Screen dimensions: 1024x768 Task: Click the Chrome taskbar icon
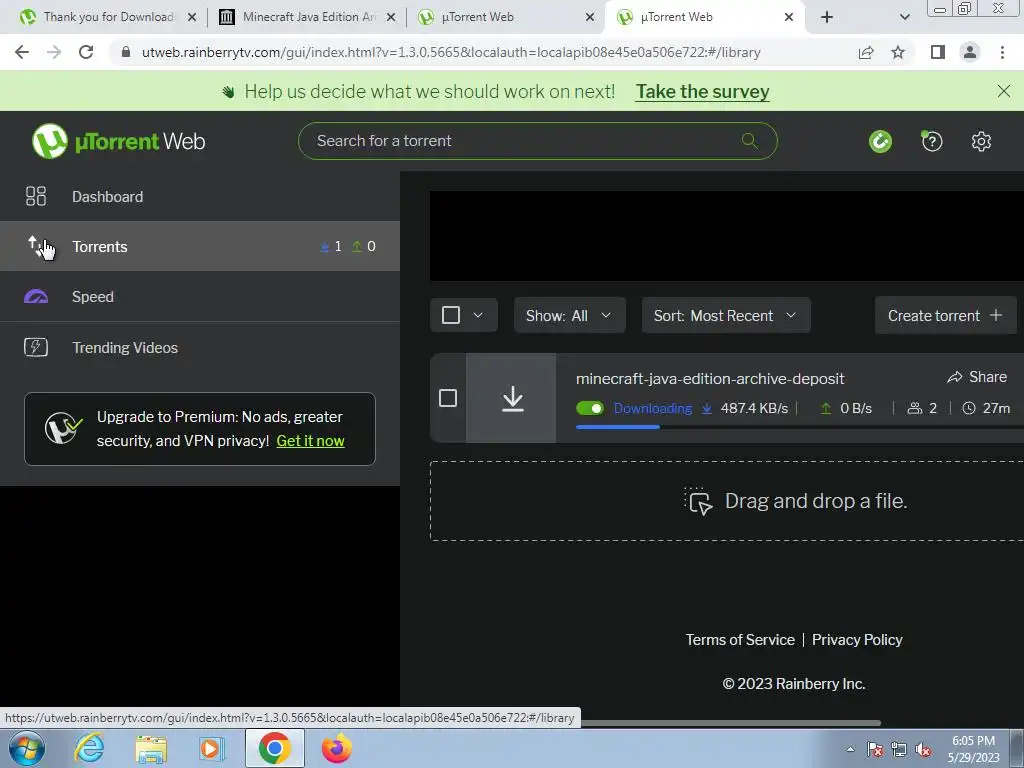coord(275,748)
